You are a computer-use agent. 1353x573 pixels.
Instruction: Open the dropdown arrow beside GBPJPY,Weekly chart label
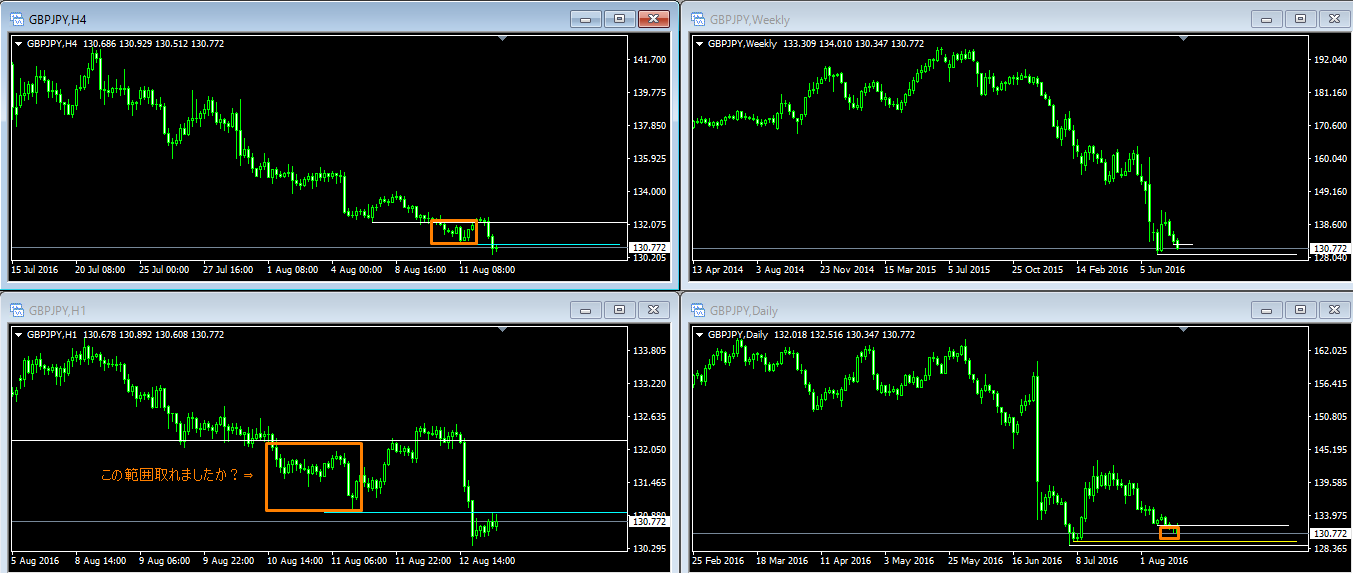point(698,44)
